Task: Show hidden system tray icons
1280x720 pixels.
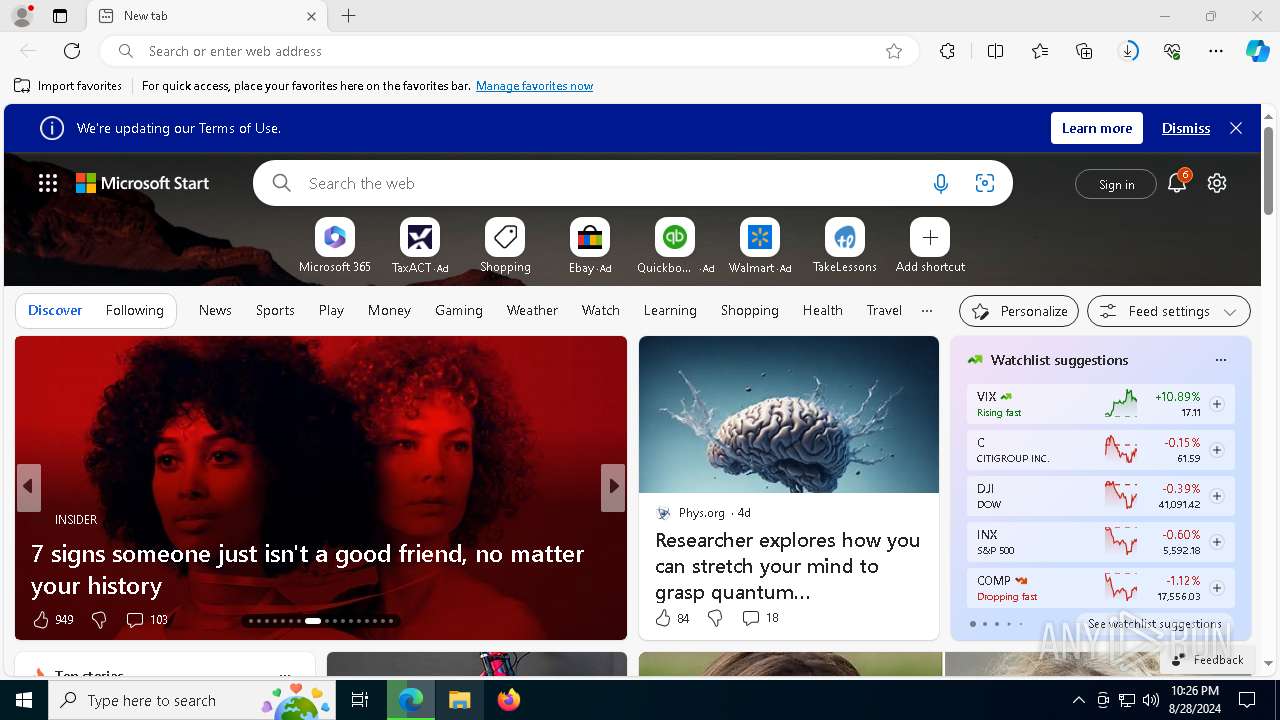Action: (x=1078, y=700)
